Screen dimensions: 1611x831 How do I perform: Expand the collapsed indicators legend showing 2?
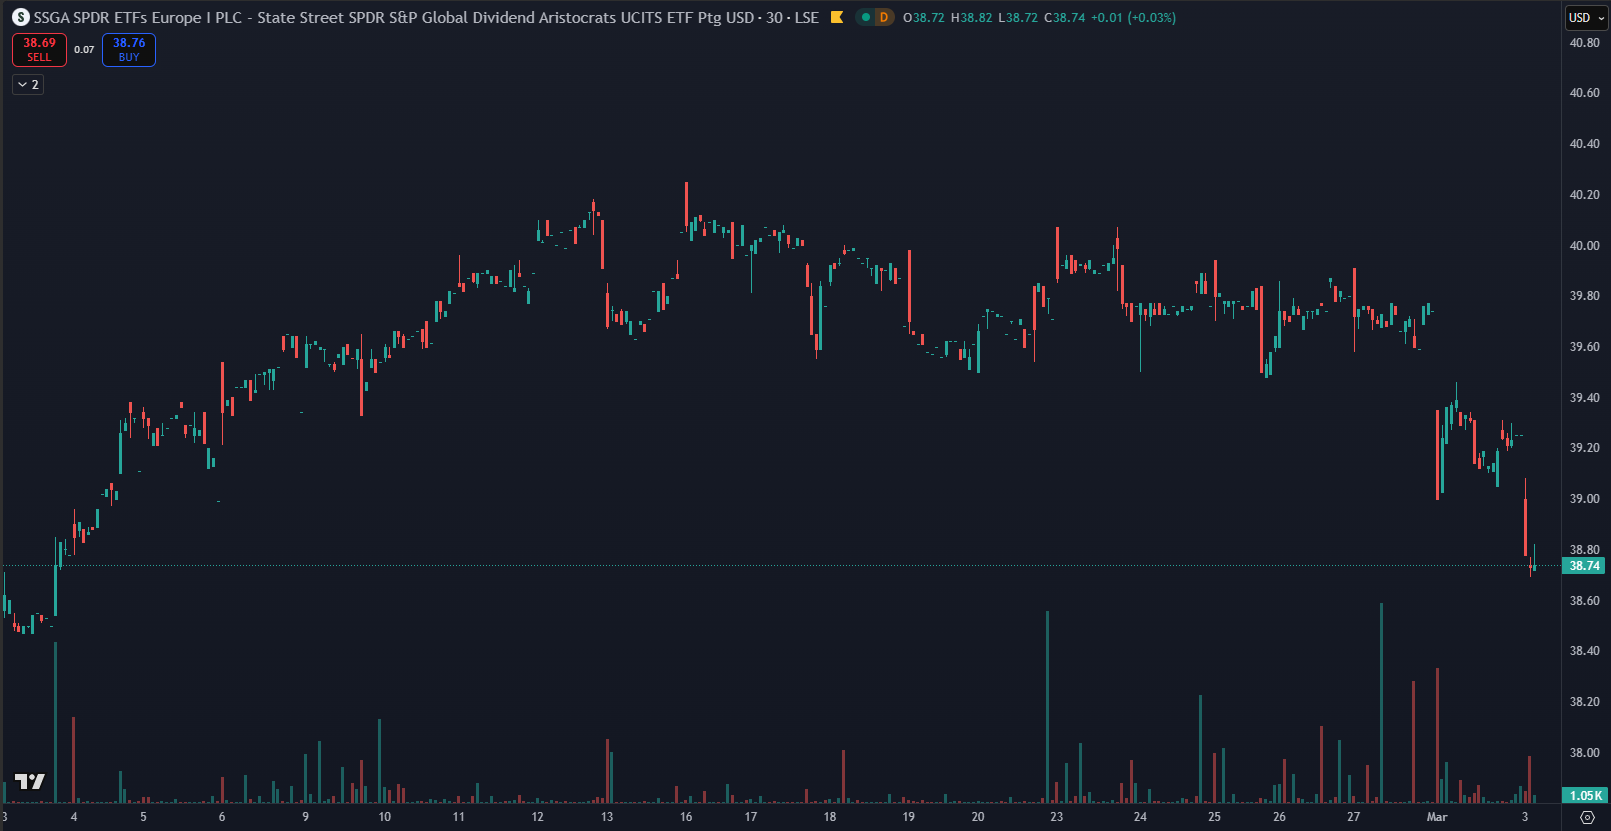point(28,85)
